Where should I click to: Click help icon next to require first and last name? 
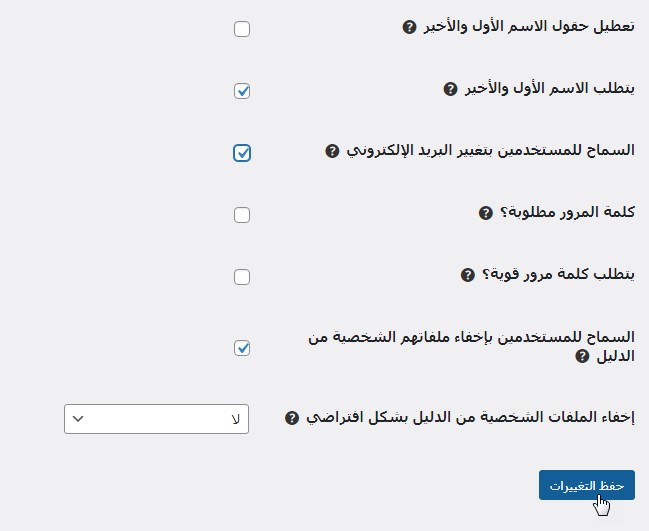[x=450, y=89]
